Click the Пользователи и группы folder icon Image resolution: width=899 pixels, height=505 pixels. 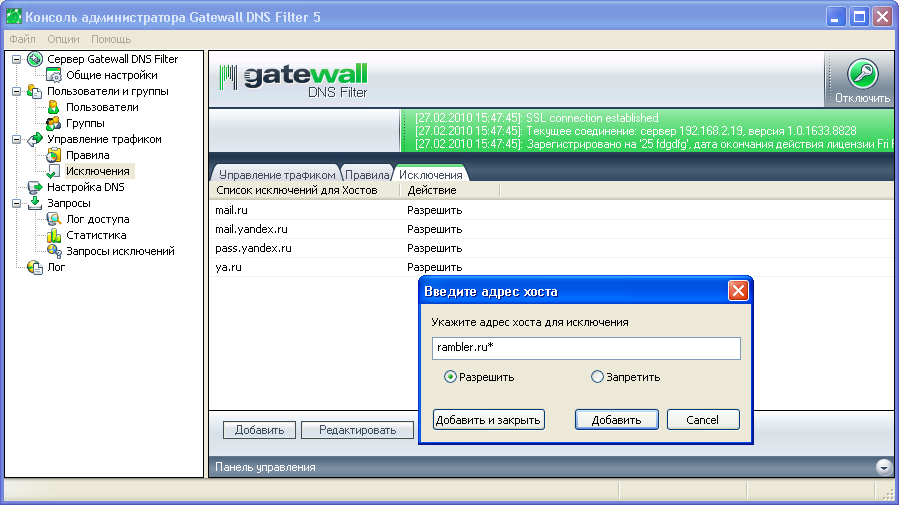[35, 91]
